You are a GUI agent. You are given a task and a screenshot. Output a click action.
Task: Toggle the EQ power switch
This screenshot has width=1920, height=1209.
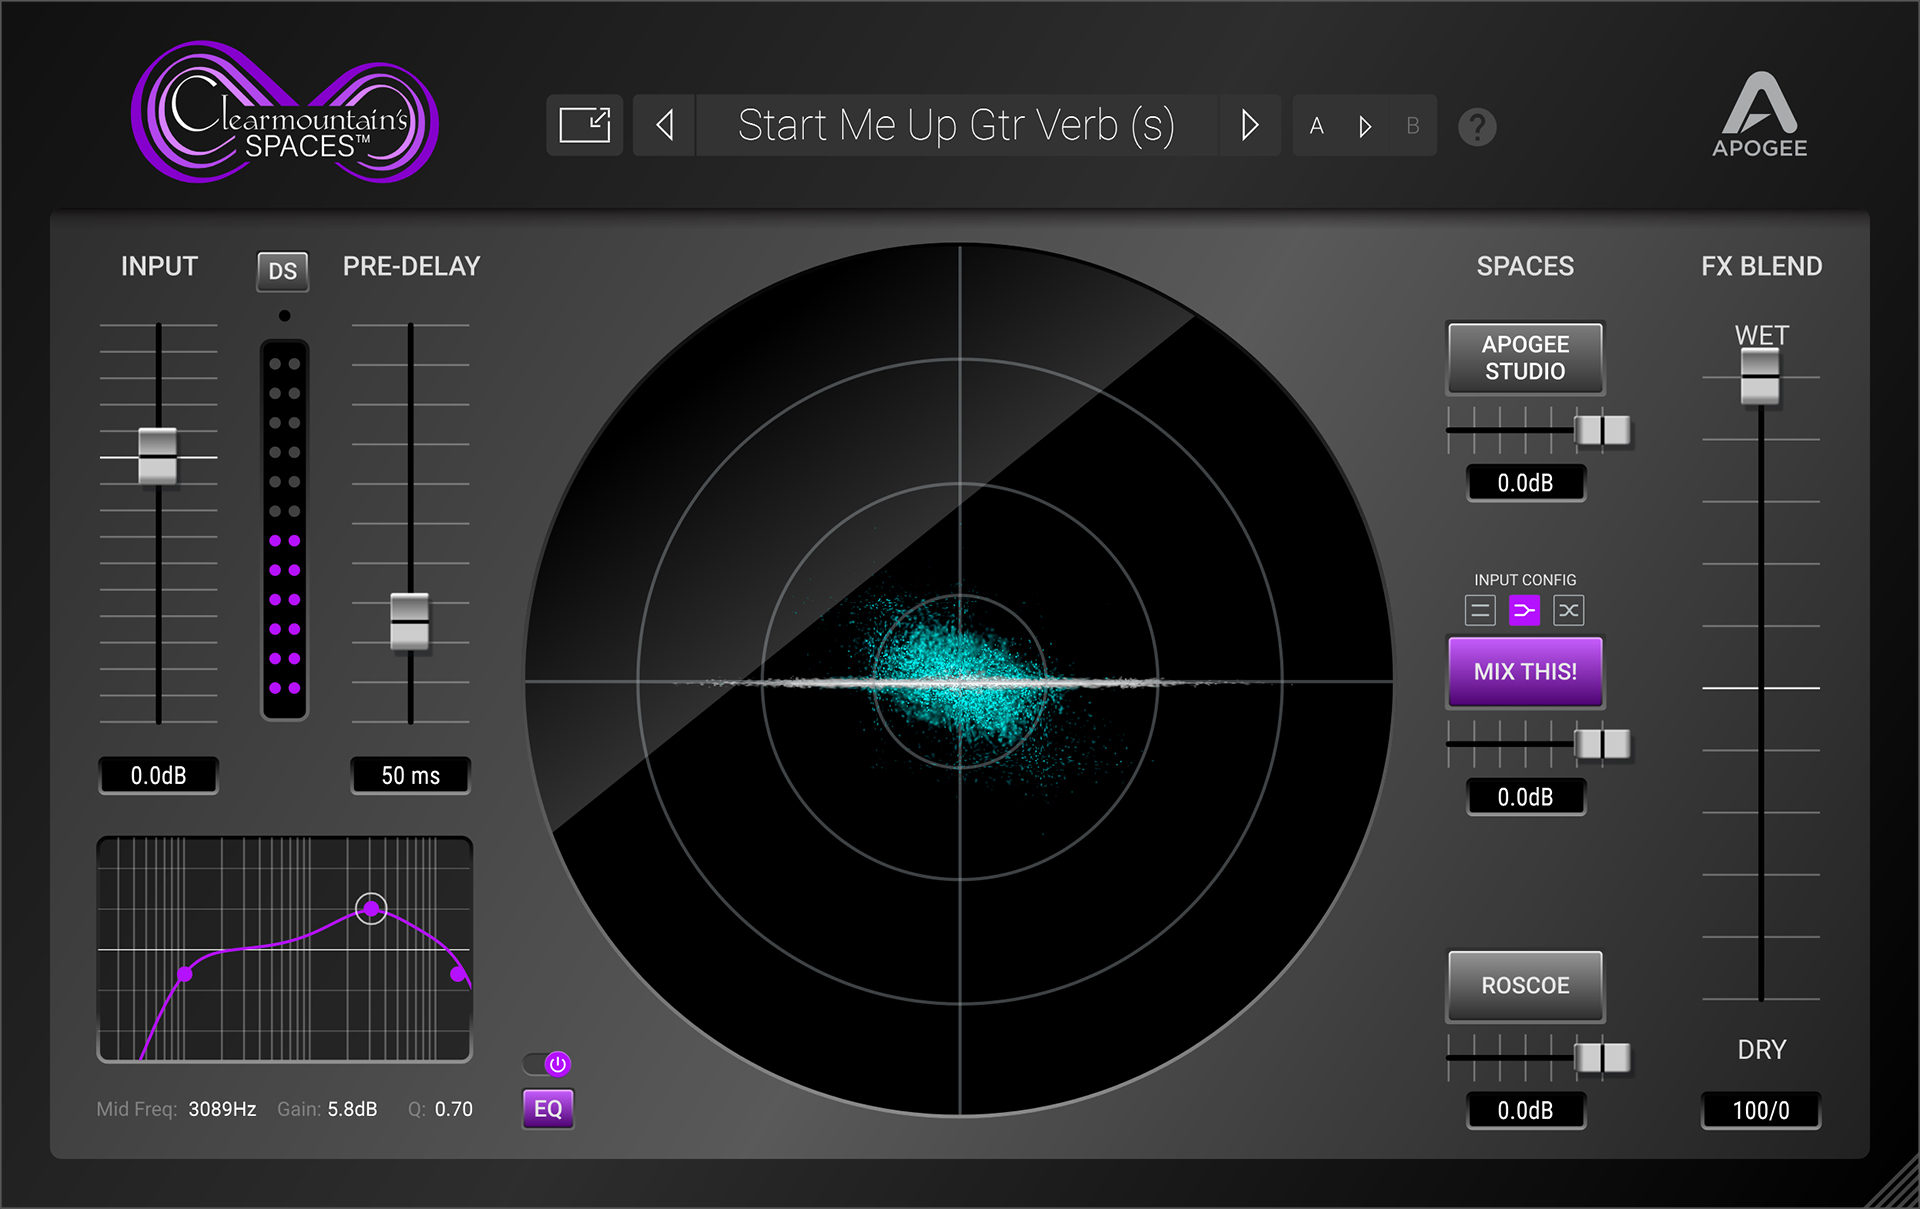548,1064
